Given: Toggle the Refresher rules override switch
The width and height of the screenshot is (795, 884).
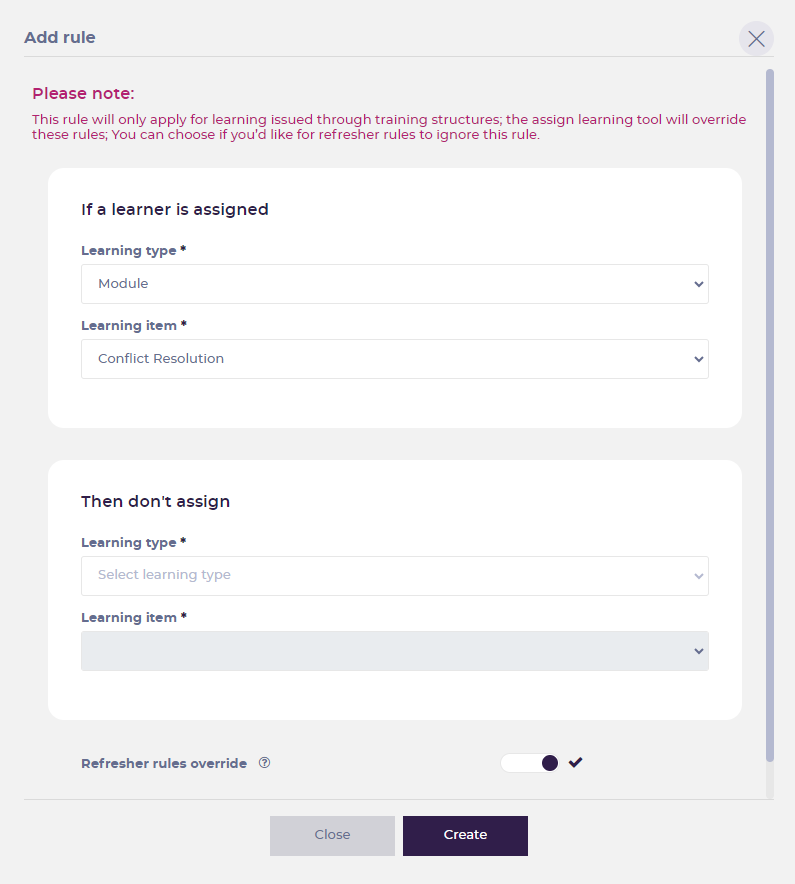Looking at the screenshot, I should point(529,763).
